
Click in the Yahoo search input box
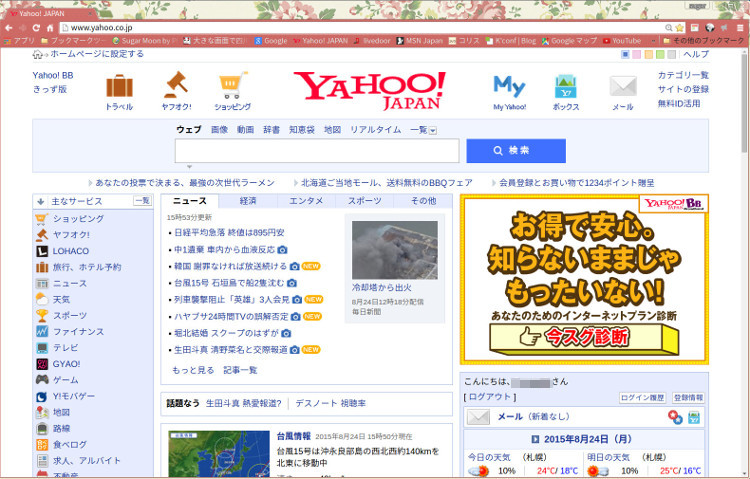point(317,151)
